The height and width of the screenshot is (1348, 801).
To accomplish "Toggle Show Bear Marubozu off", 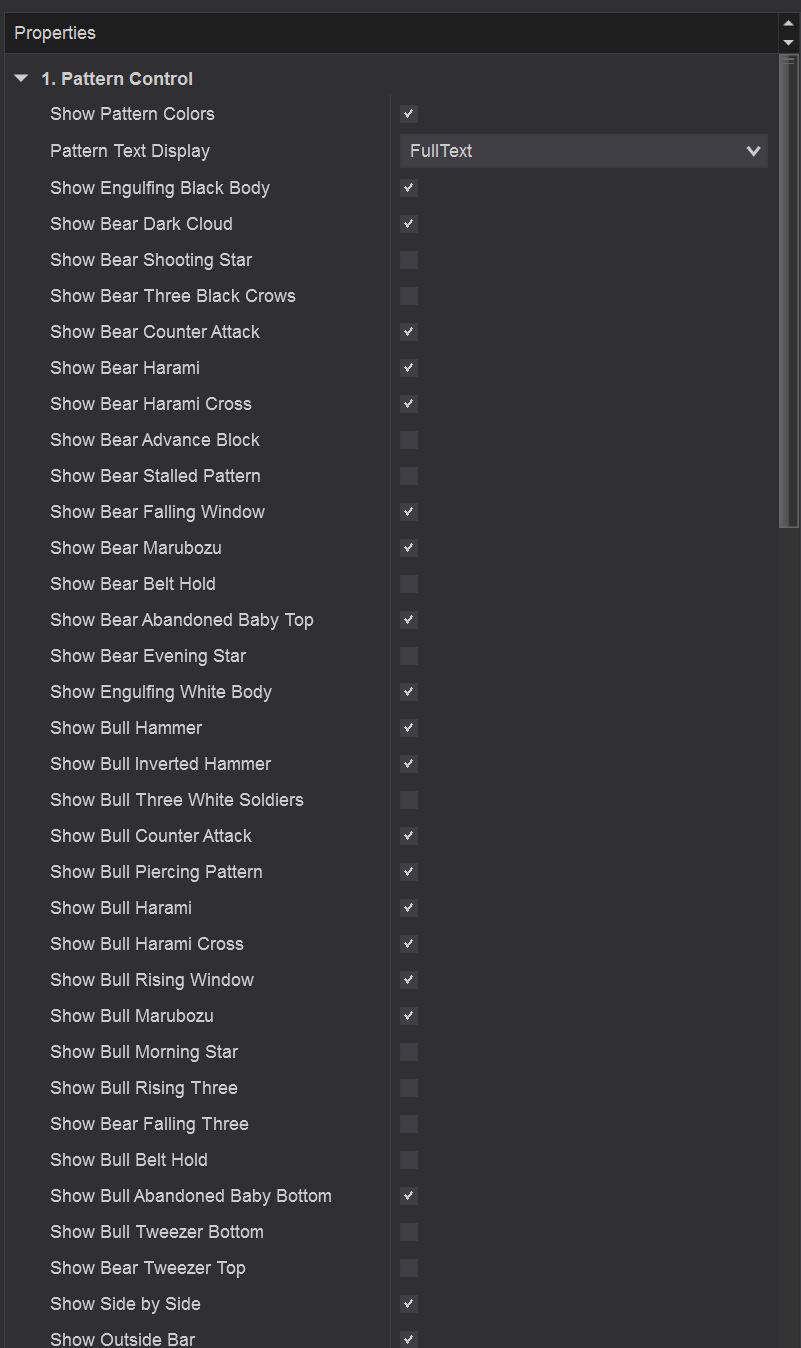I will 409,548.
